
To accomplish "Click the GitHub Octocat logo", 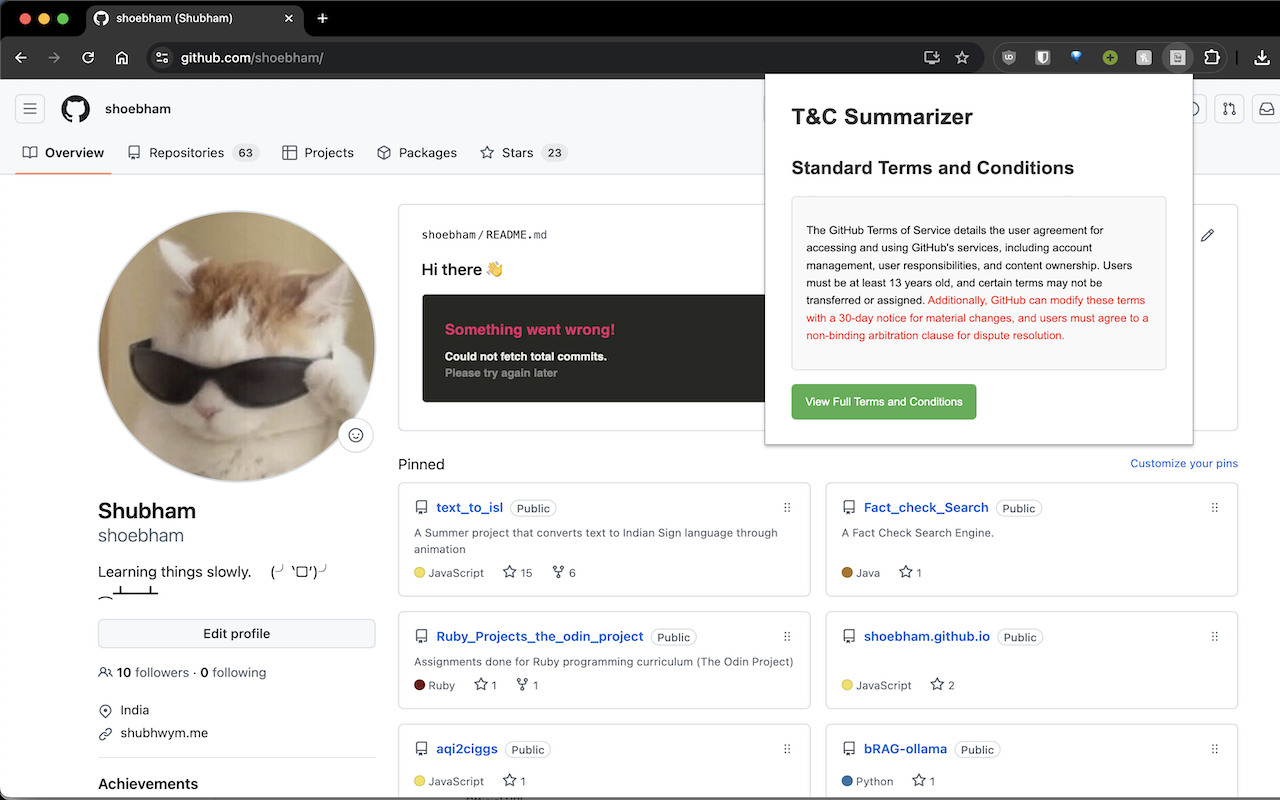I will pyautogui.click(x=76, y=109).
